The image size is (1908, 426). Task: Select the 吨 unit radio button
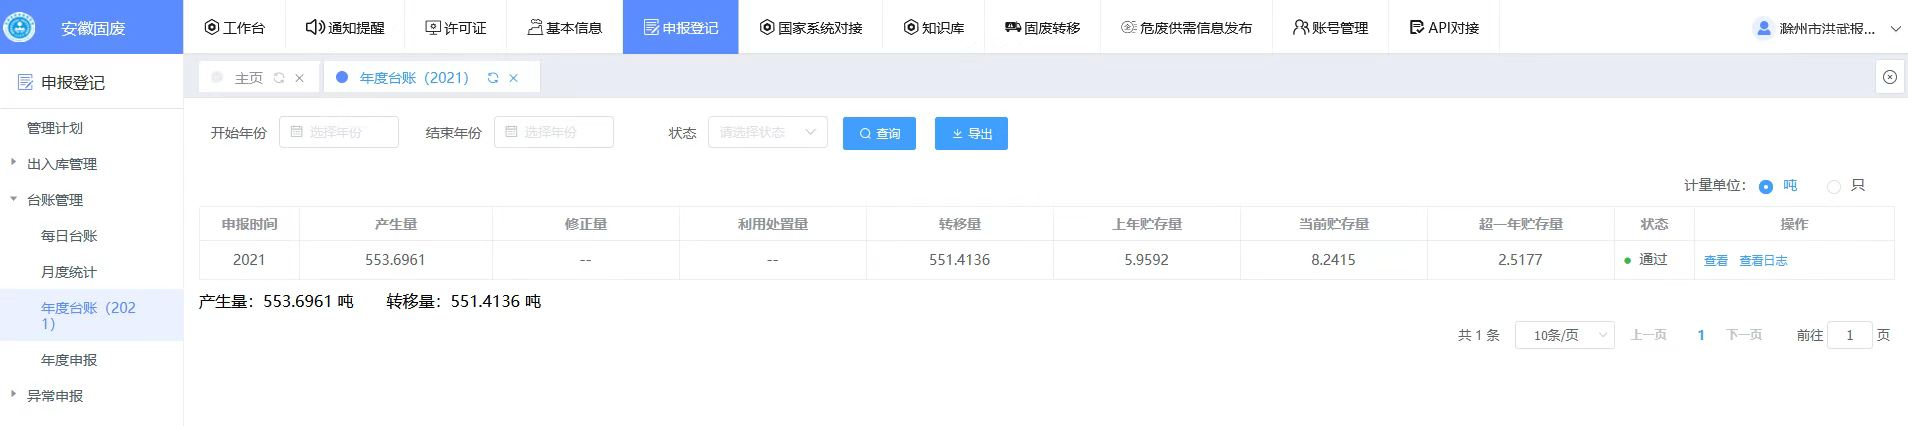coord(1765,187)
